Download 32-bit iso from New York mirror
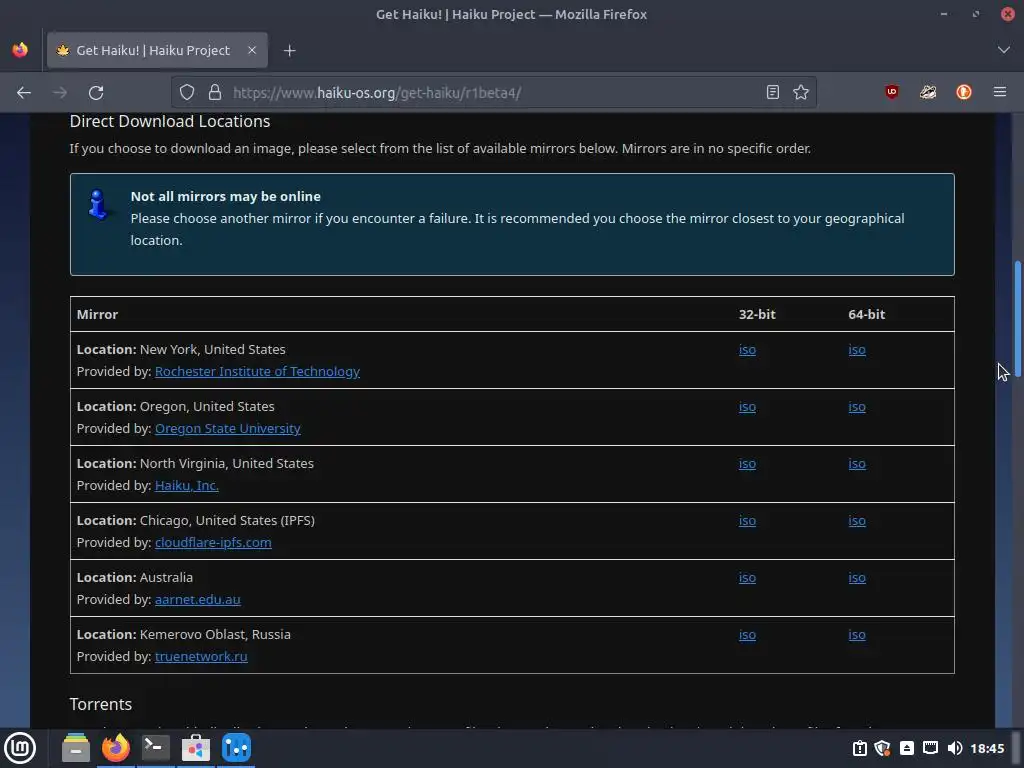The height and width of the screenshot is (768, 1024). pos(747,349)
